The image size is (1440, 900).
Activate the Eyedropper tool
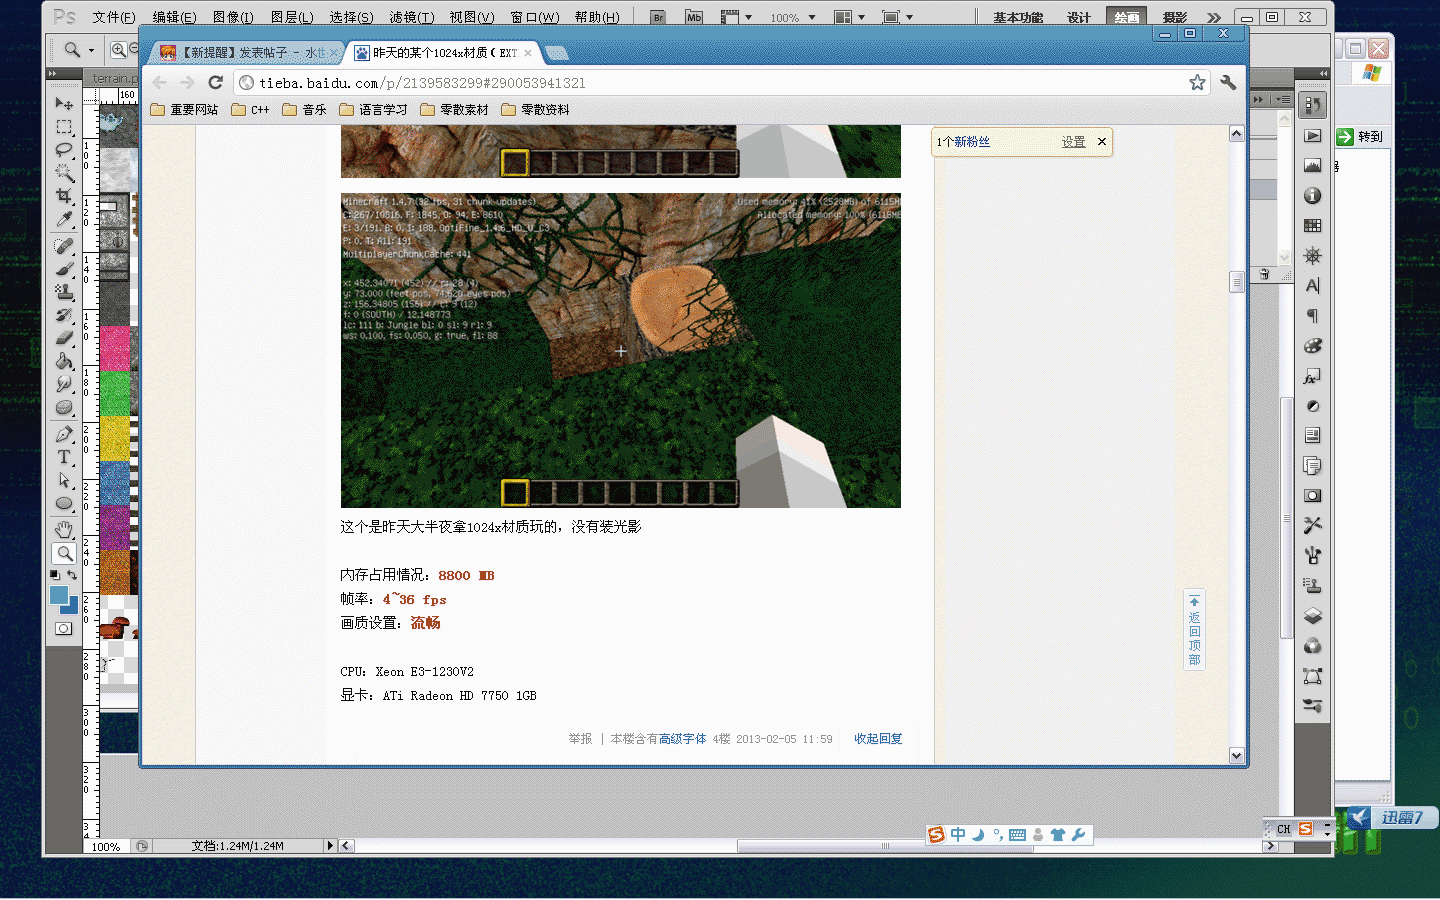point(64,219)
